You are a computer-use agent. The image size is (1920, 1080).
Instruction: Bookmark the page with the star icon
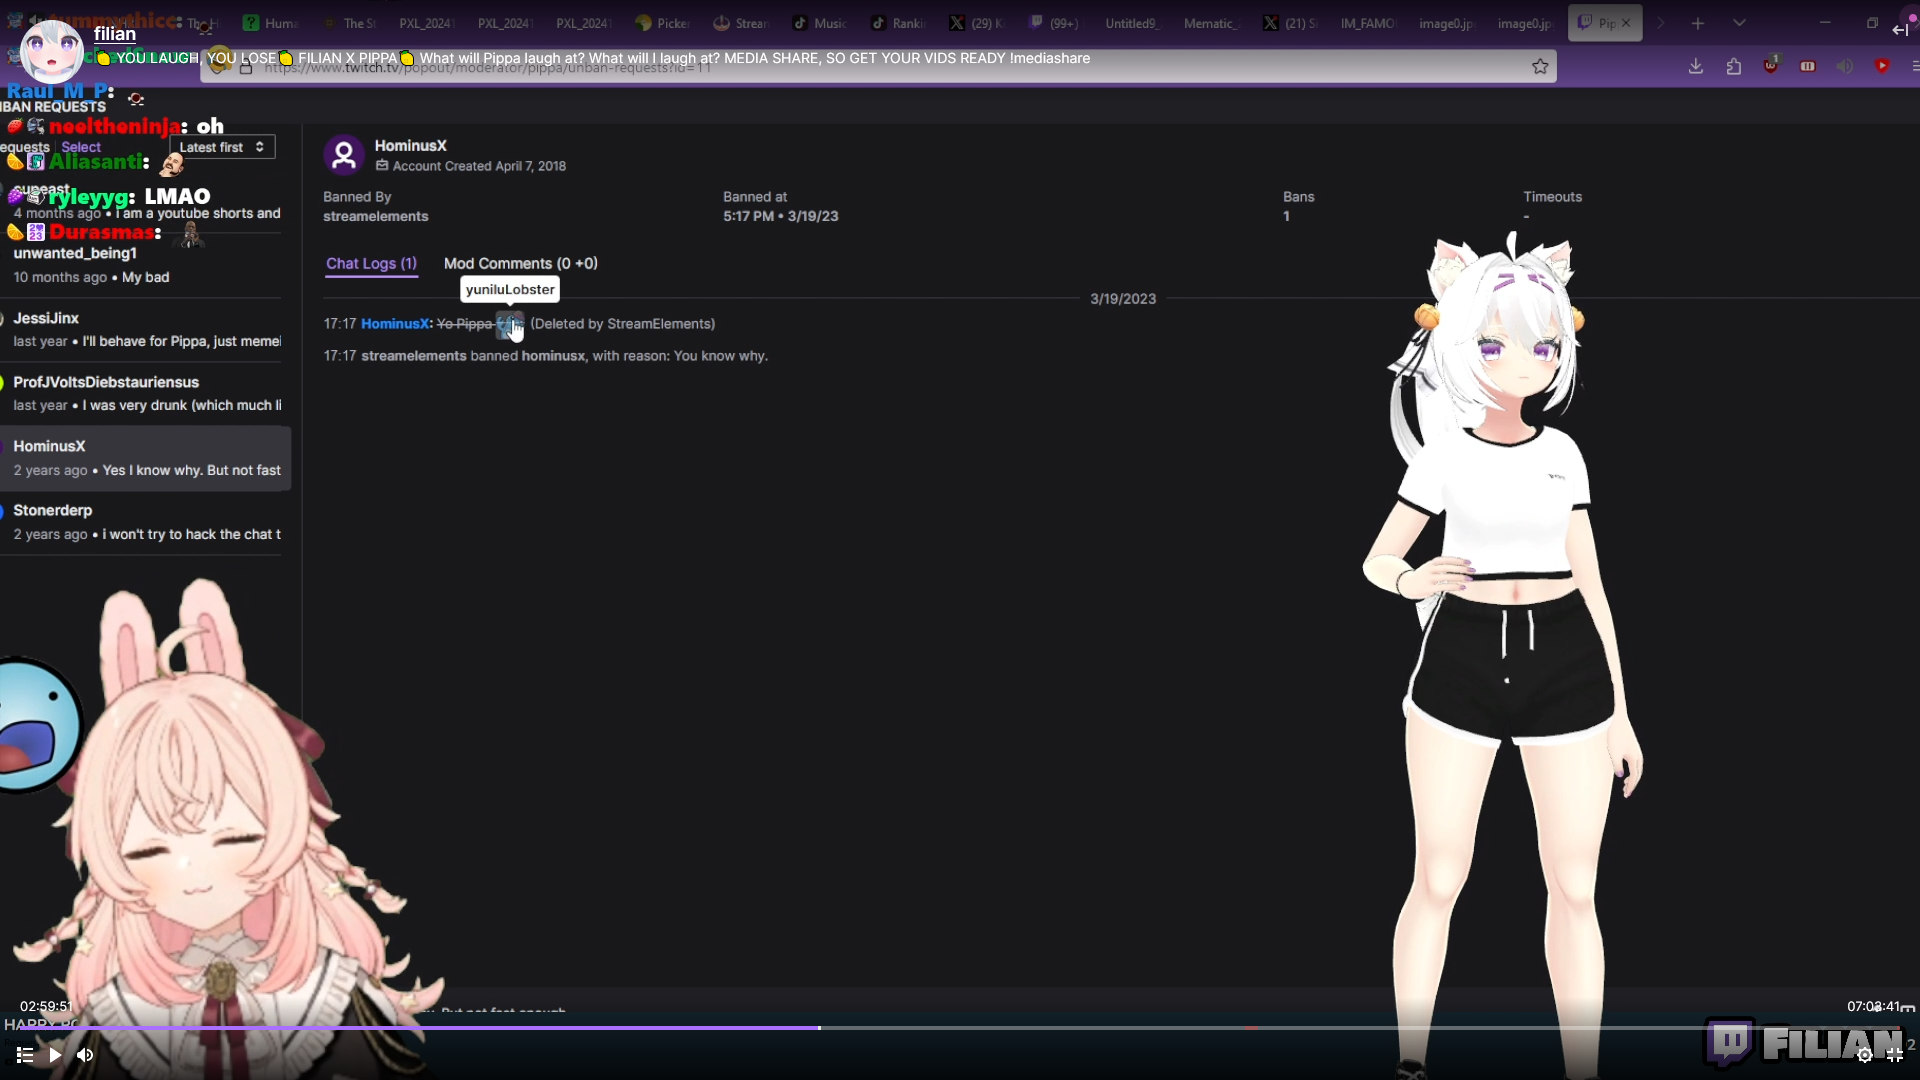(x=1540, y=66)
